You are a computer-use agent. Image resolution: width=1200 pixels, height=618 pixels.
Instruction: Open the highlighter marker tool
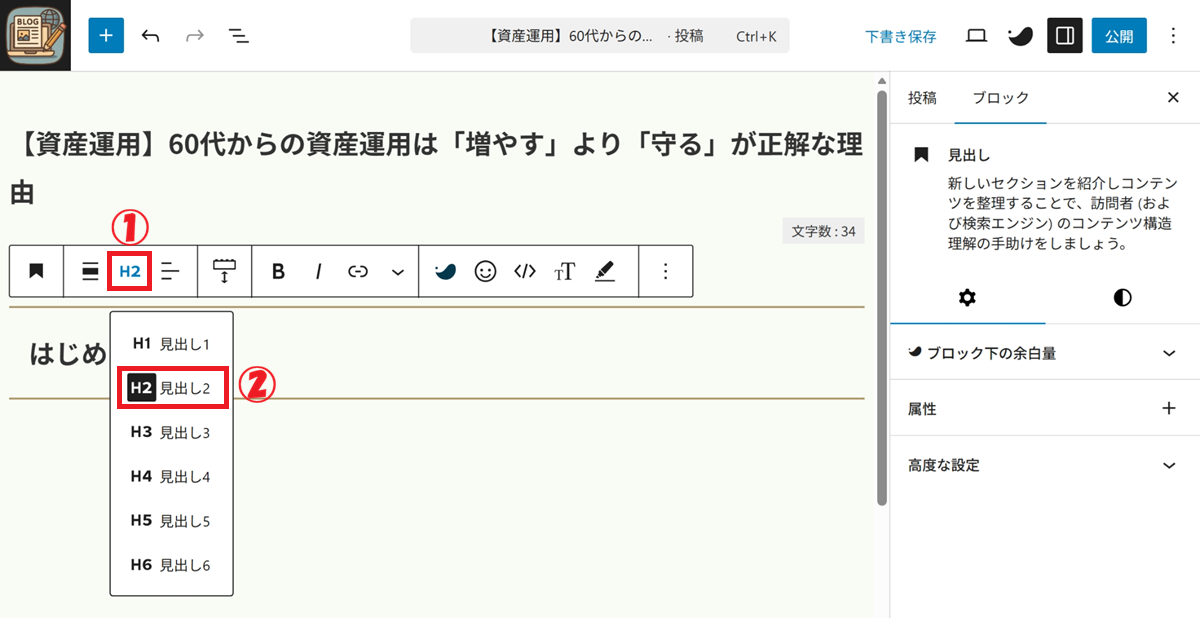click(605, 272)
